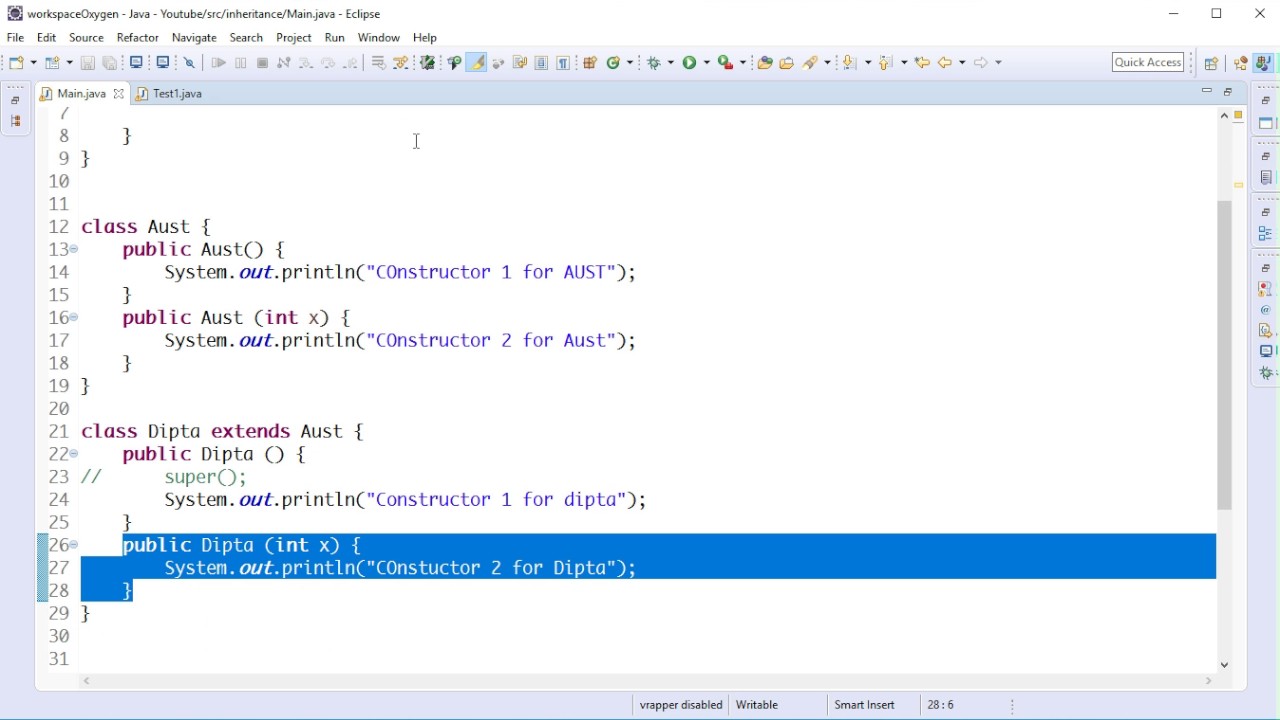Click the green Run button
This screenshot has width=1280, height=720.
[690, 62]
